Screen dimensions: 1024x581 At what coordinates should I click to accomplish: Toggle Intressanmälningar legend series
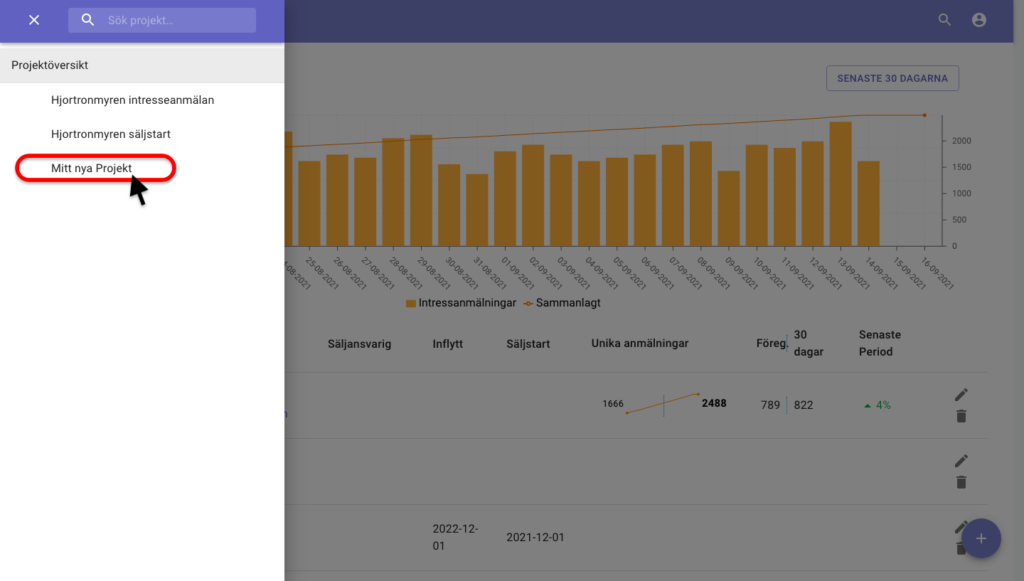(x=460, y=303)
